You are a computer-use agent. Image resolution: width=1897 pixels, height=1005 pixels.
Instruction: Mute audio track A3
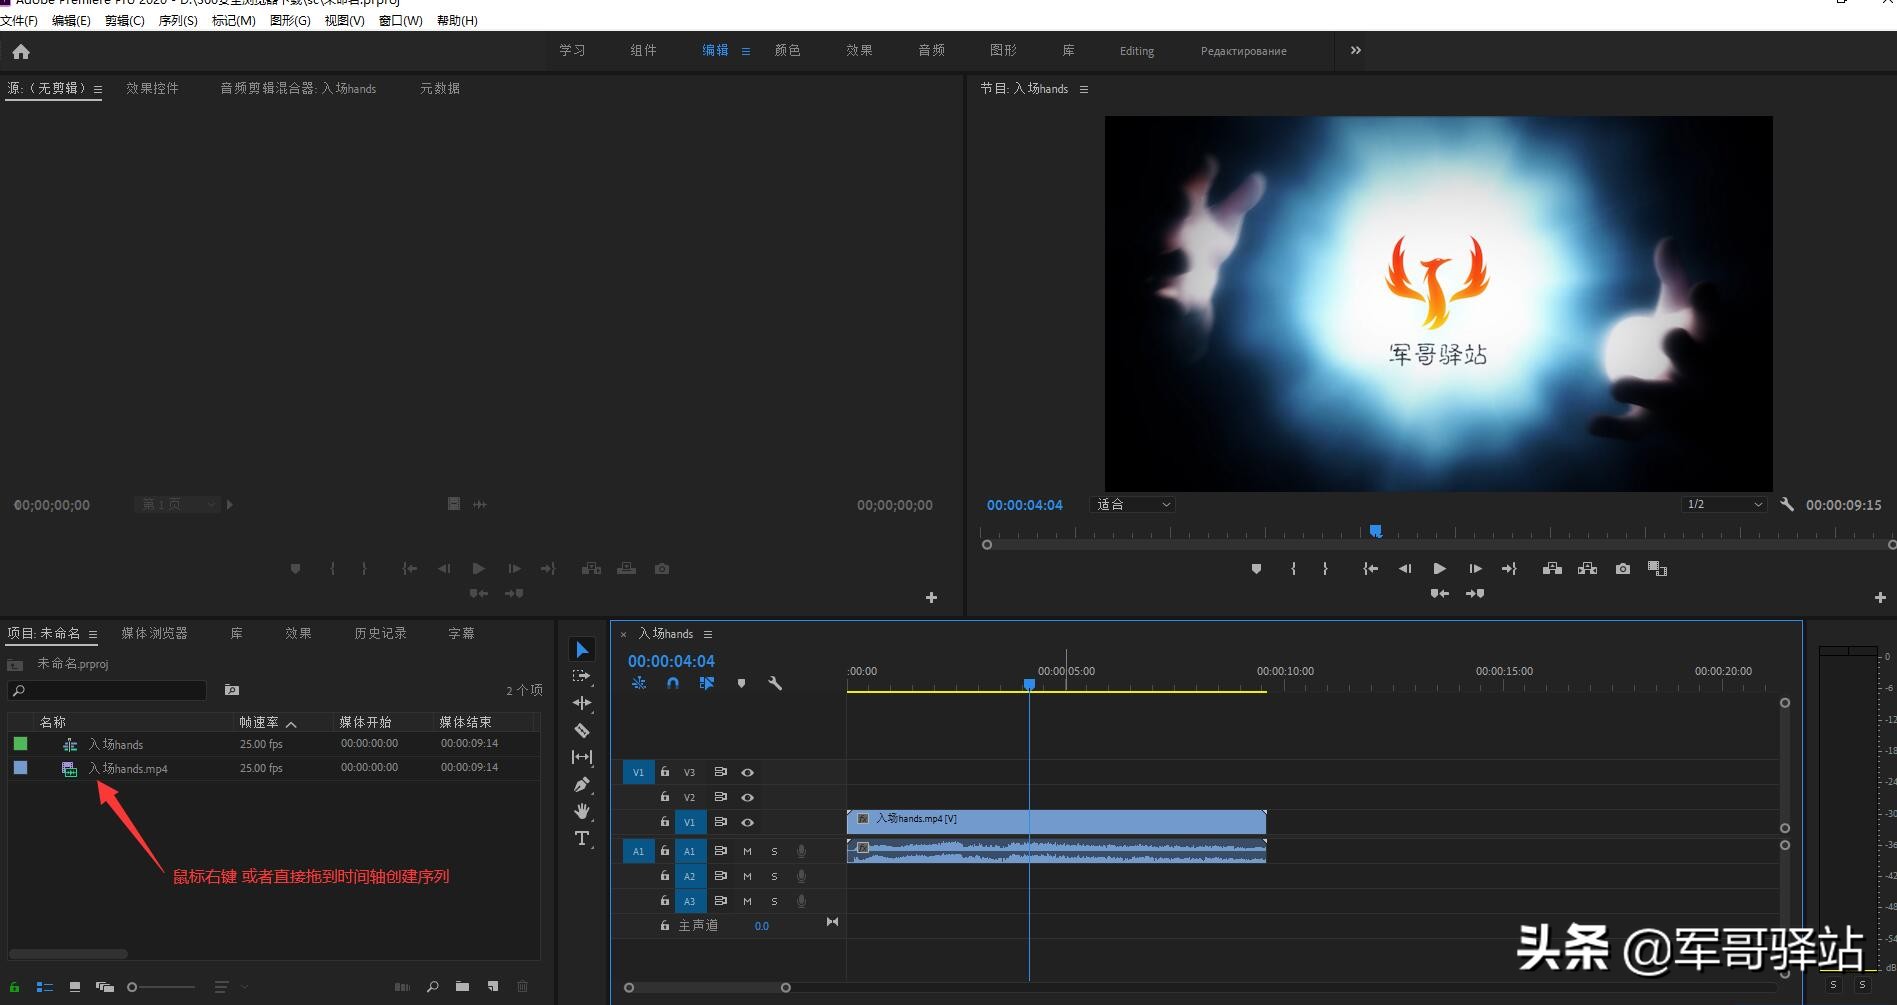point(747,901)
